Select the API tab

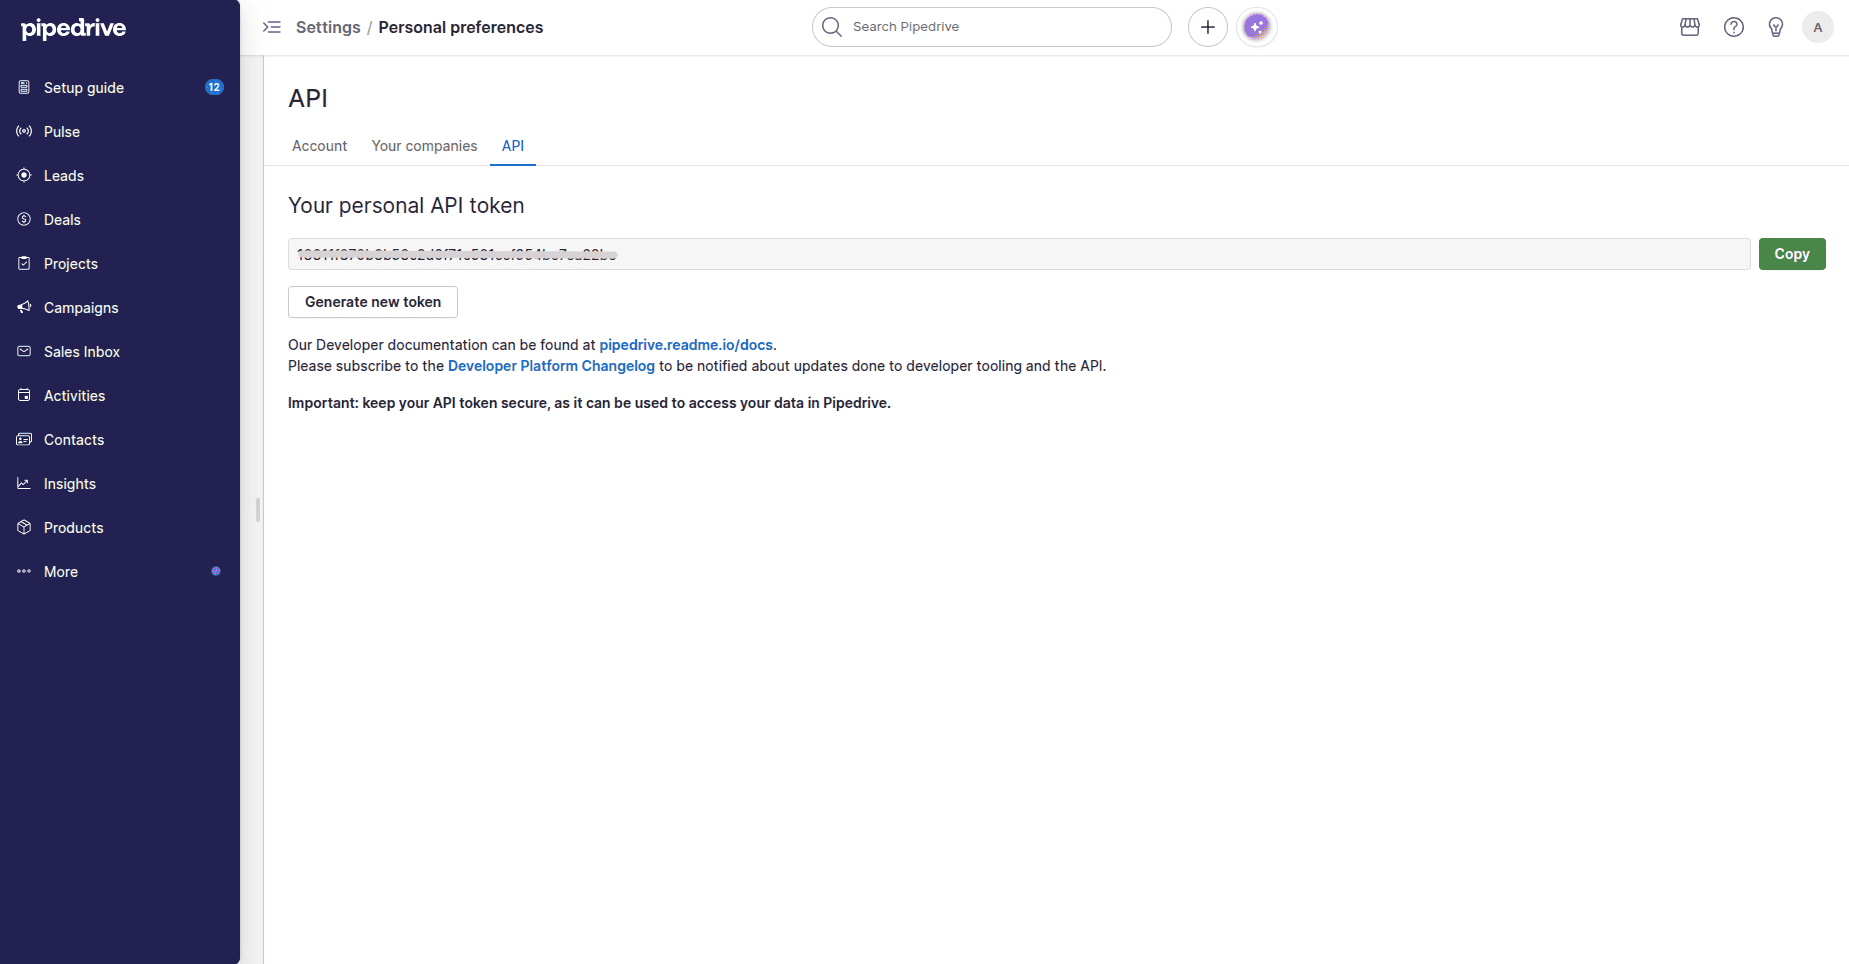513,146
